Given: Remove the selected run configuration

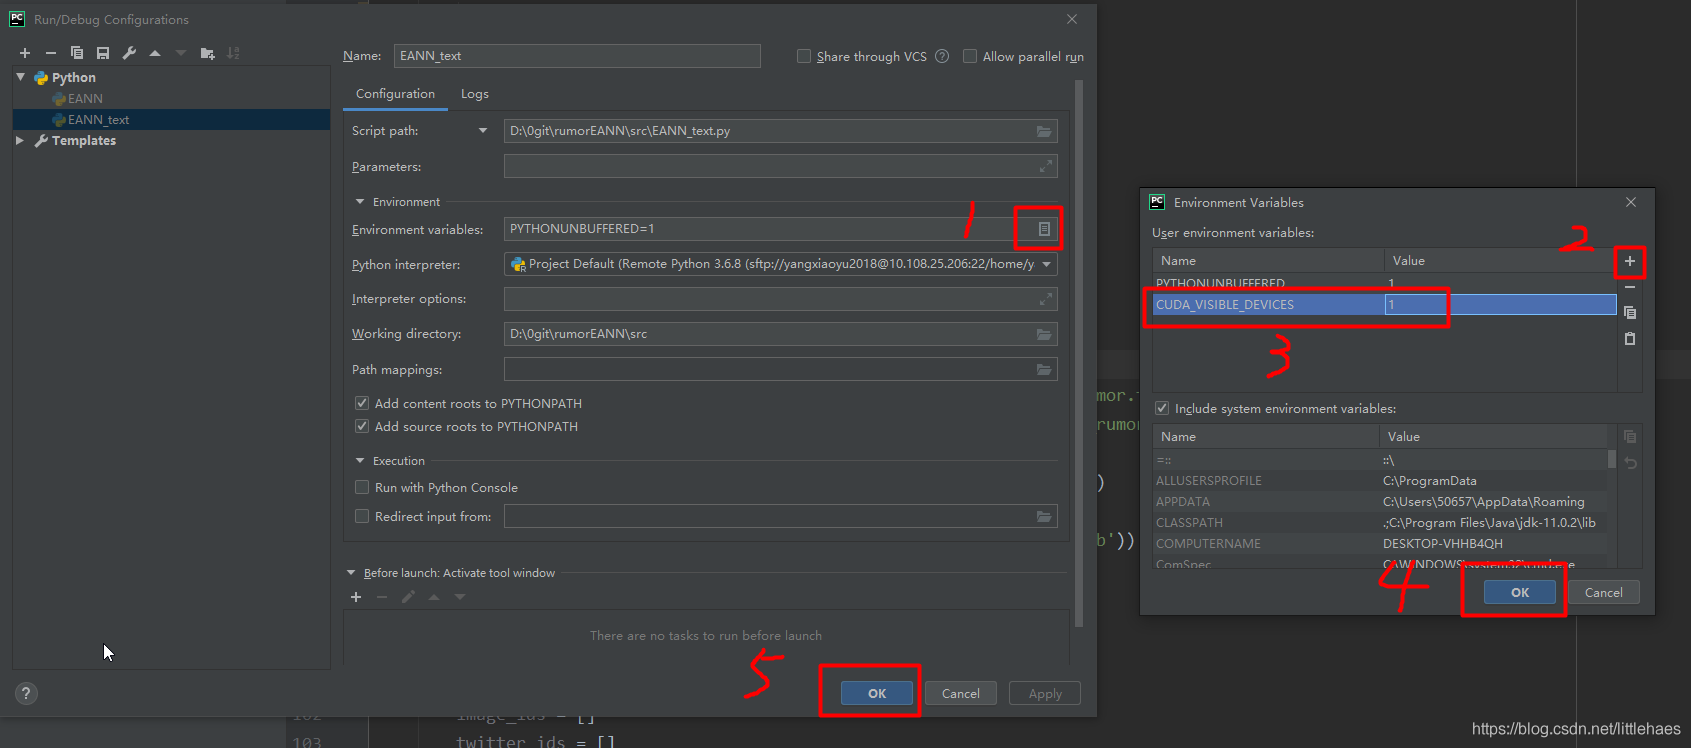Looking at the screenshot, I should (x=51, y=53).
